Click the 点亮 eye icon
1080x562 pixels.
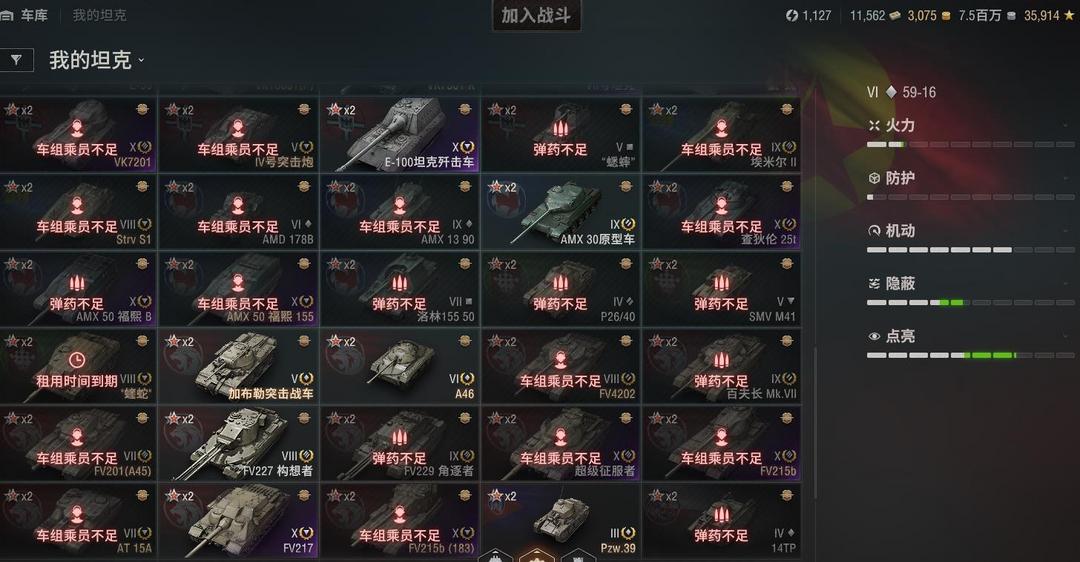874,336
